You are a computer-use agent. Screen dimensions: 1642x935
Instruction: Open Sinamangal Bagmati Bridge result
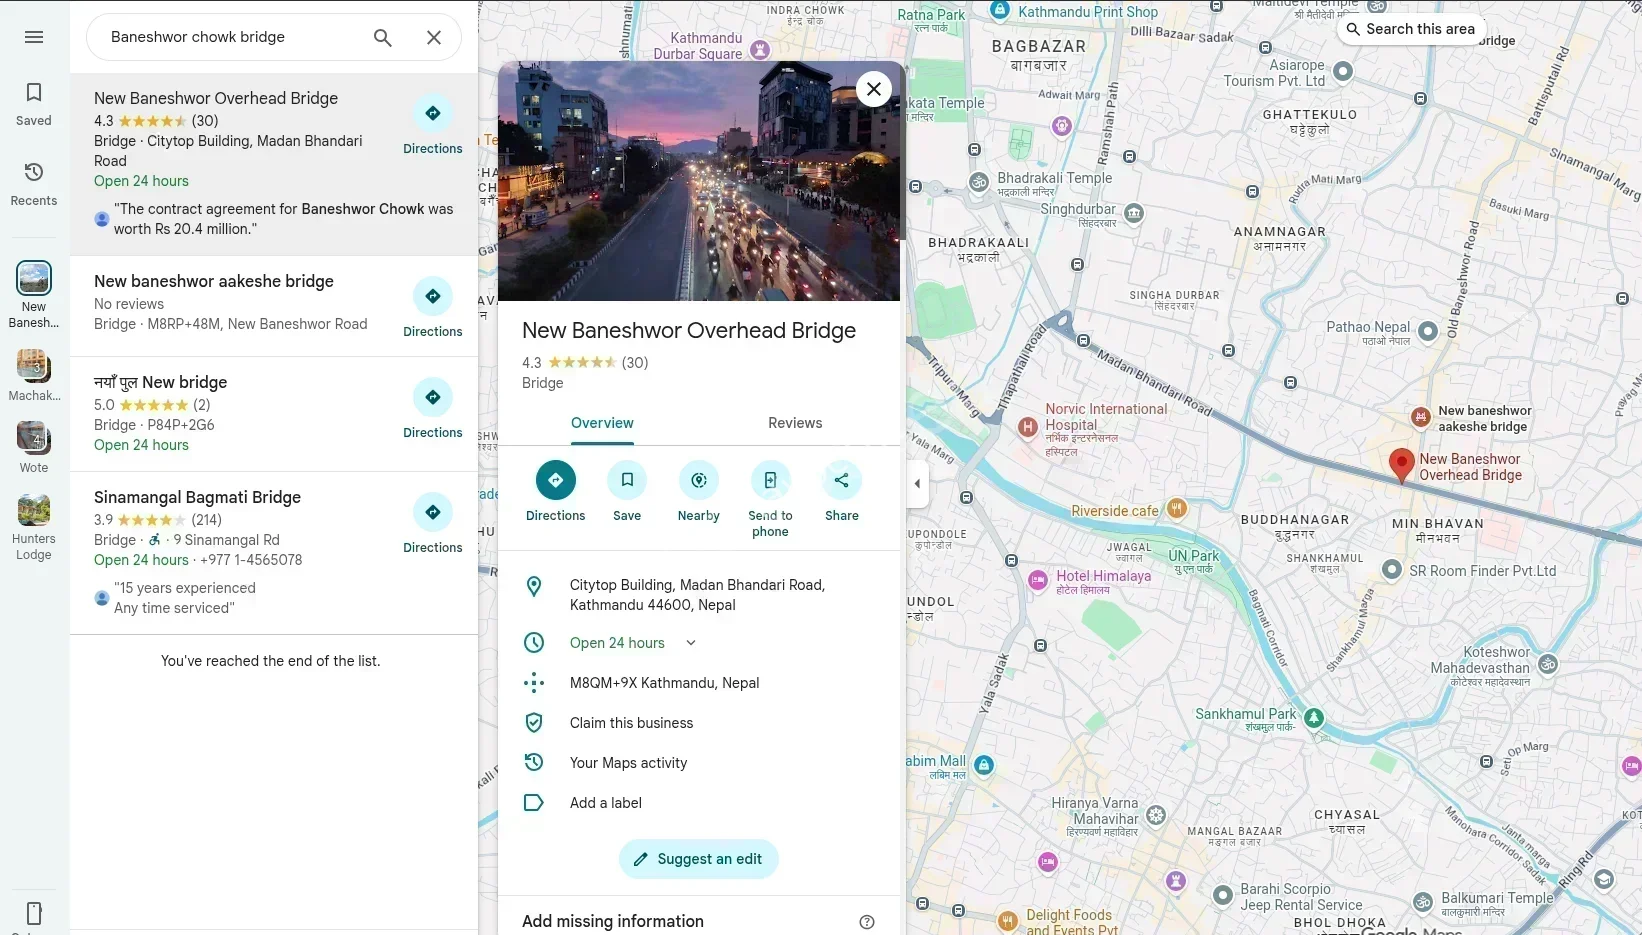pyautogui.click(x=197, y=497)
